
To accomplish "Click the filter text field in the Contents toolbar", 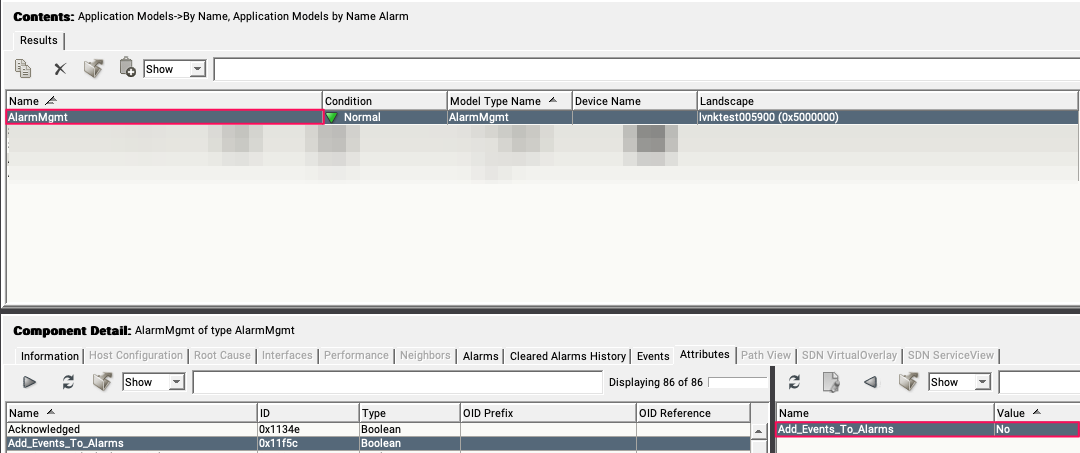I will [640, 69].
